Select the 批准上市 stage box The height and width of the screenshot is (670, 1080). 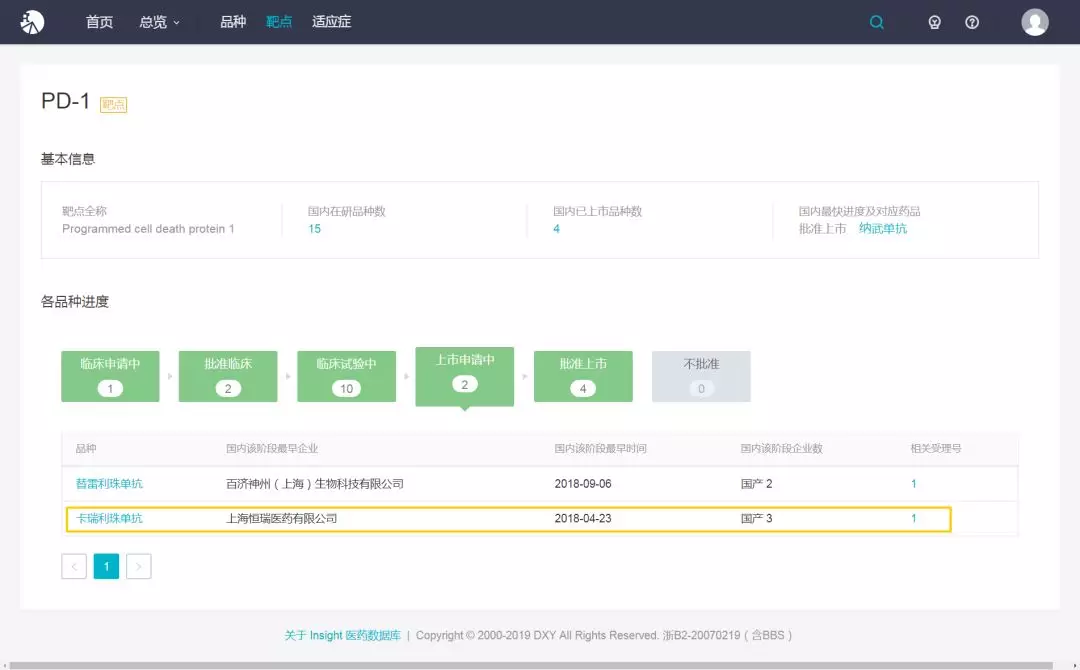pyautogui.click(x=583, y=376)
